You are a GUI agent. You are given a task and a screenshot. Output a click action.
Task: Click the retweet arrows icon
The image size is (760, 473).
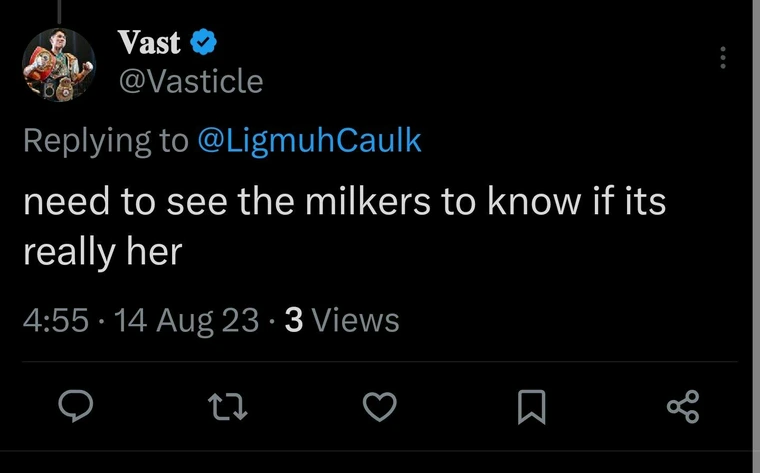point(227,407)
